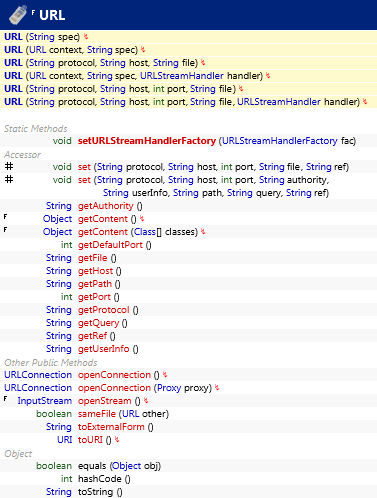Open InputStream return type link
This screenshot has width=377, height=498.
coord(45,401)
